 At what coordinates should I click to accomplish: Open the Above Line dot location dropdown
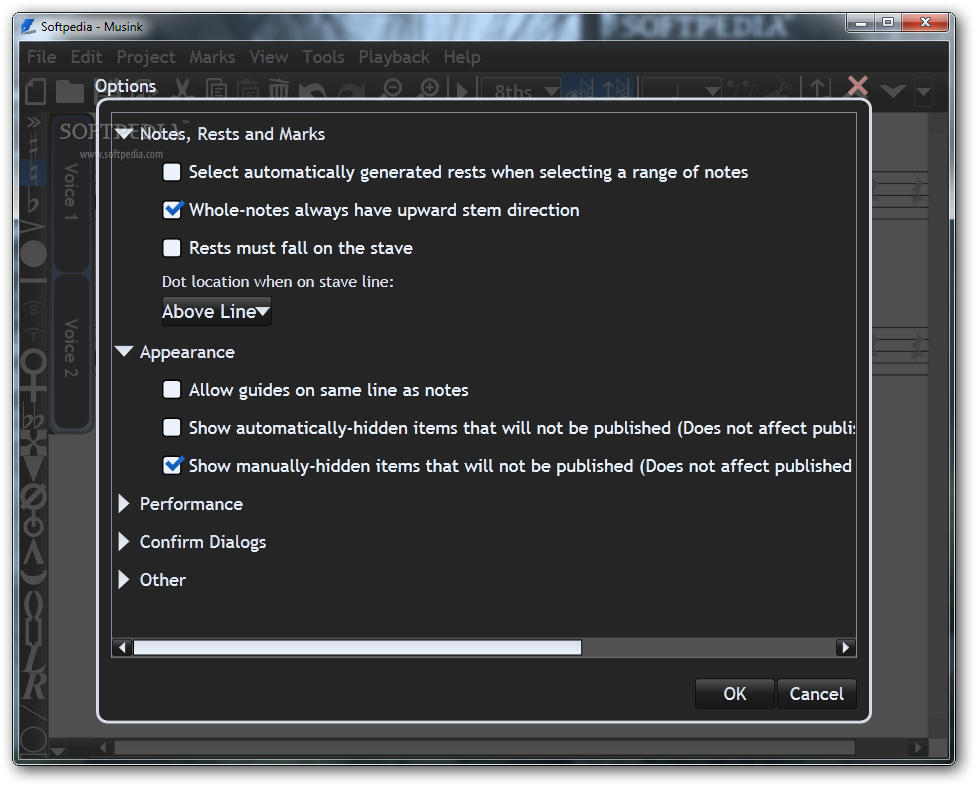click(x=217, y=311)
